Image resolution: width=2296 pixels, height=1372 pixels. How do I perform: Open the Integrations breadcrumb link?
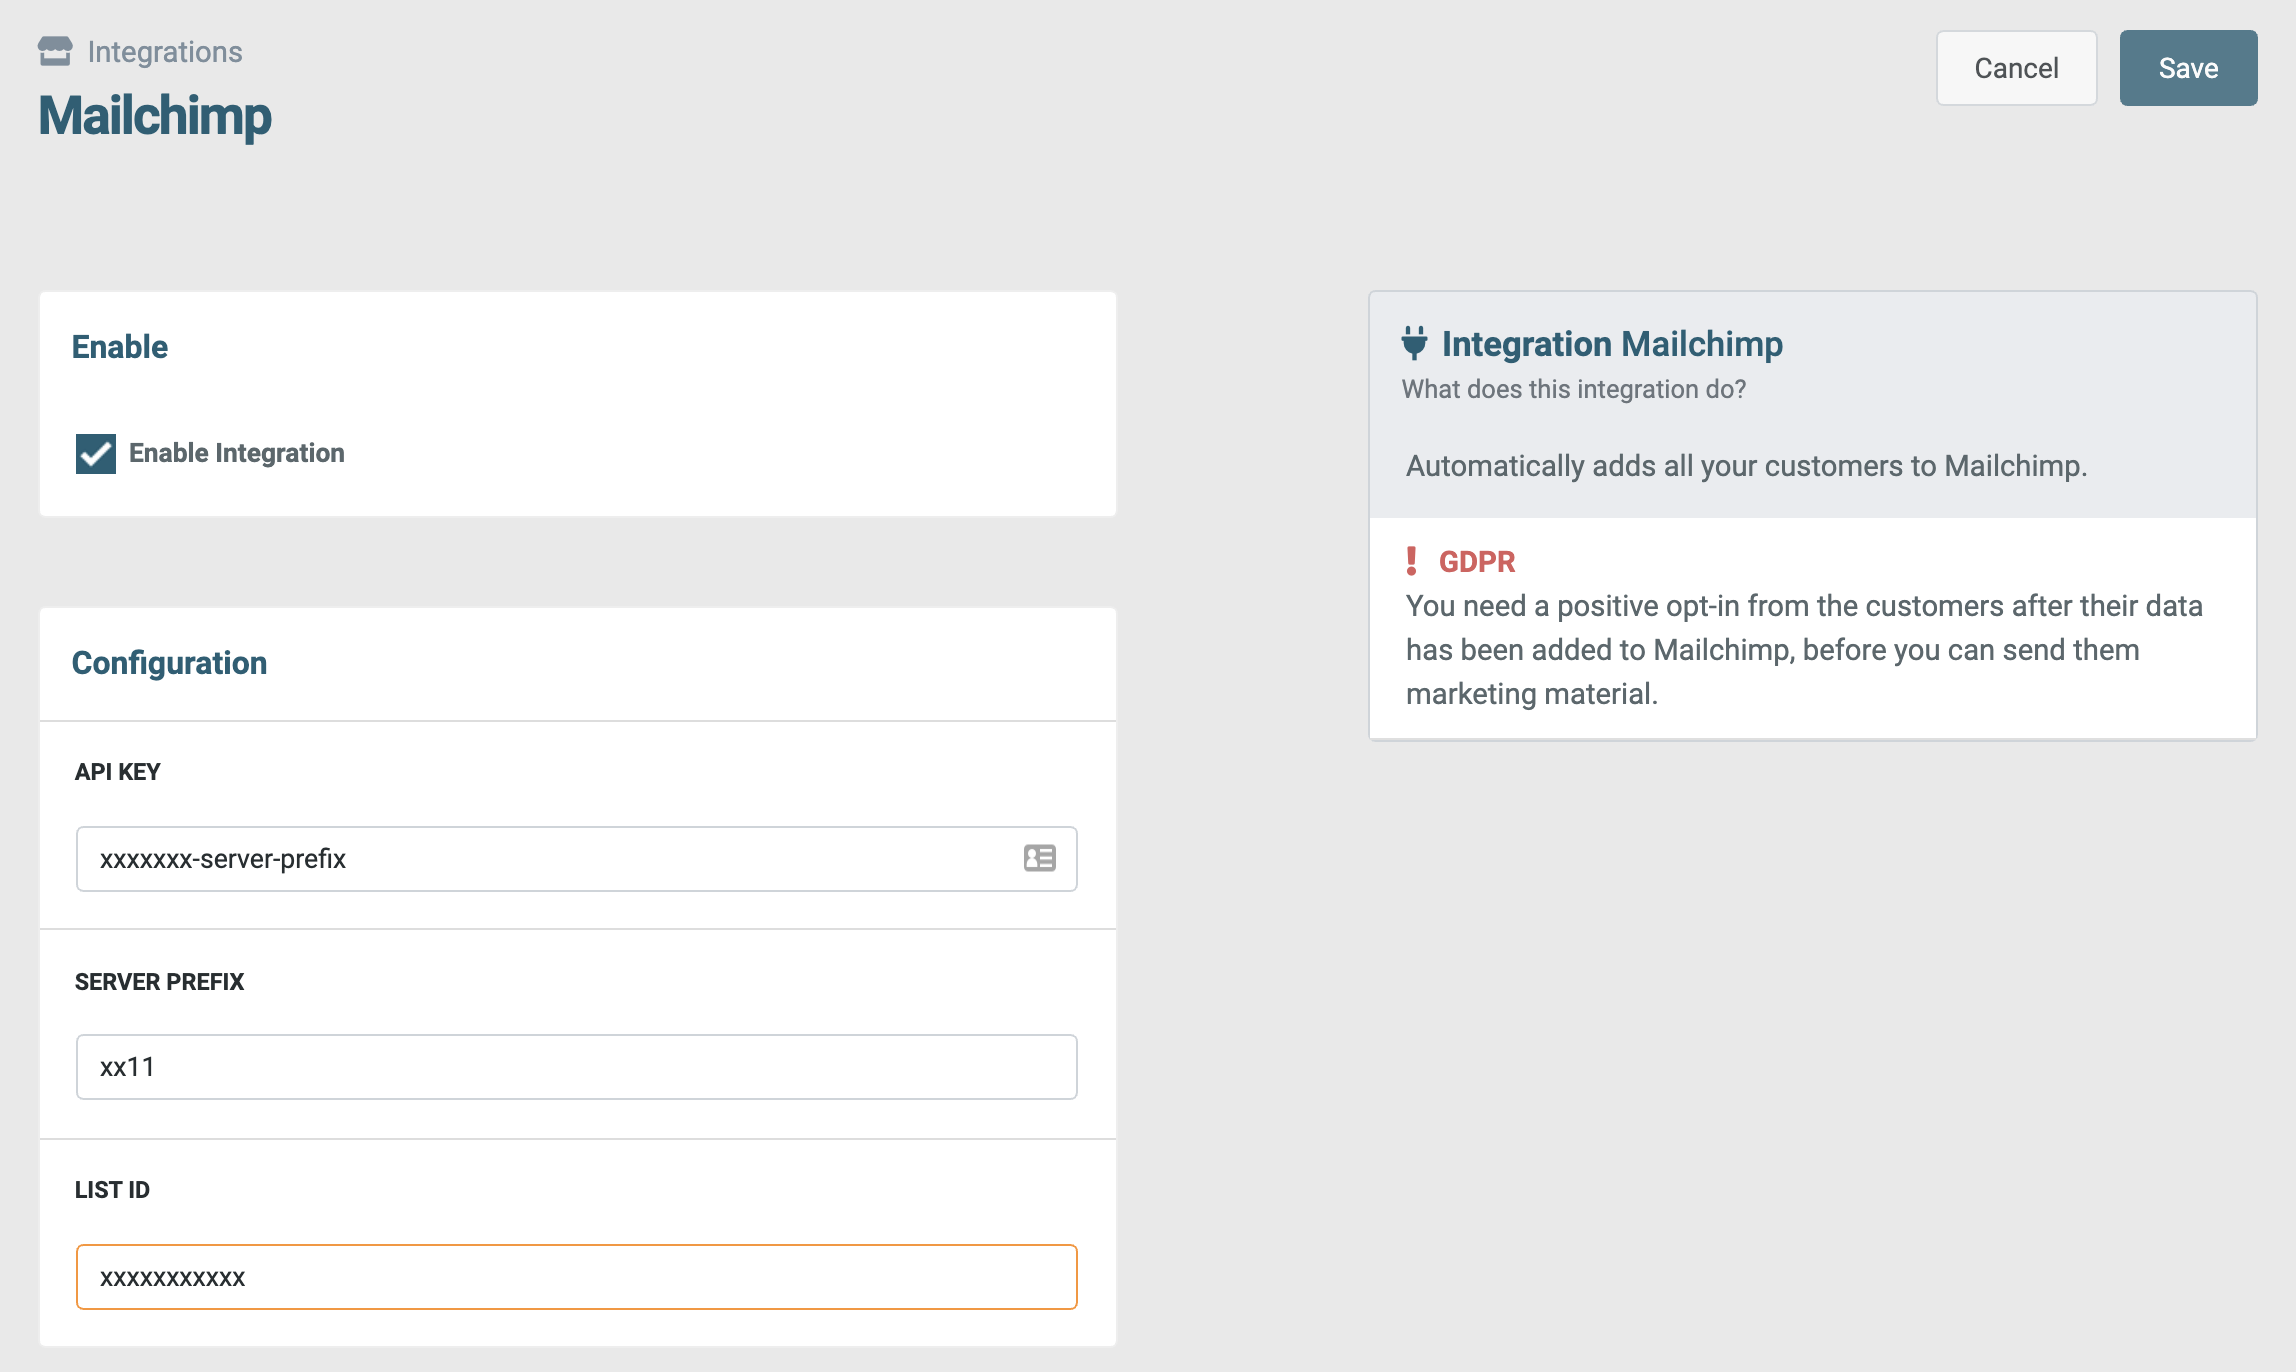[x=165, y=51]
